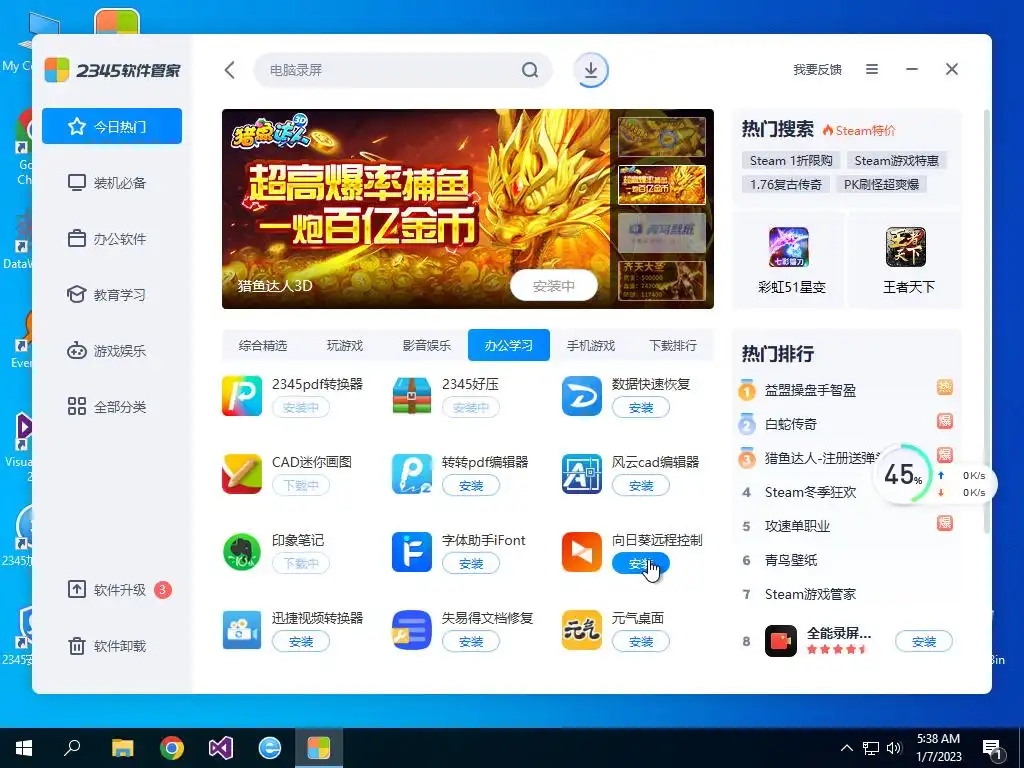The height and width of the screenshot is (768, 1024).
Task: Open File Explorer from the taskbar
Action: [x=122, y=748]
